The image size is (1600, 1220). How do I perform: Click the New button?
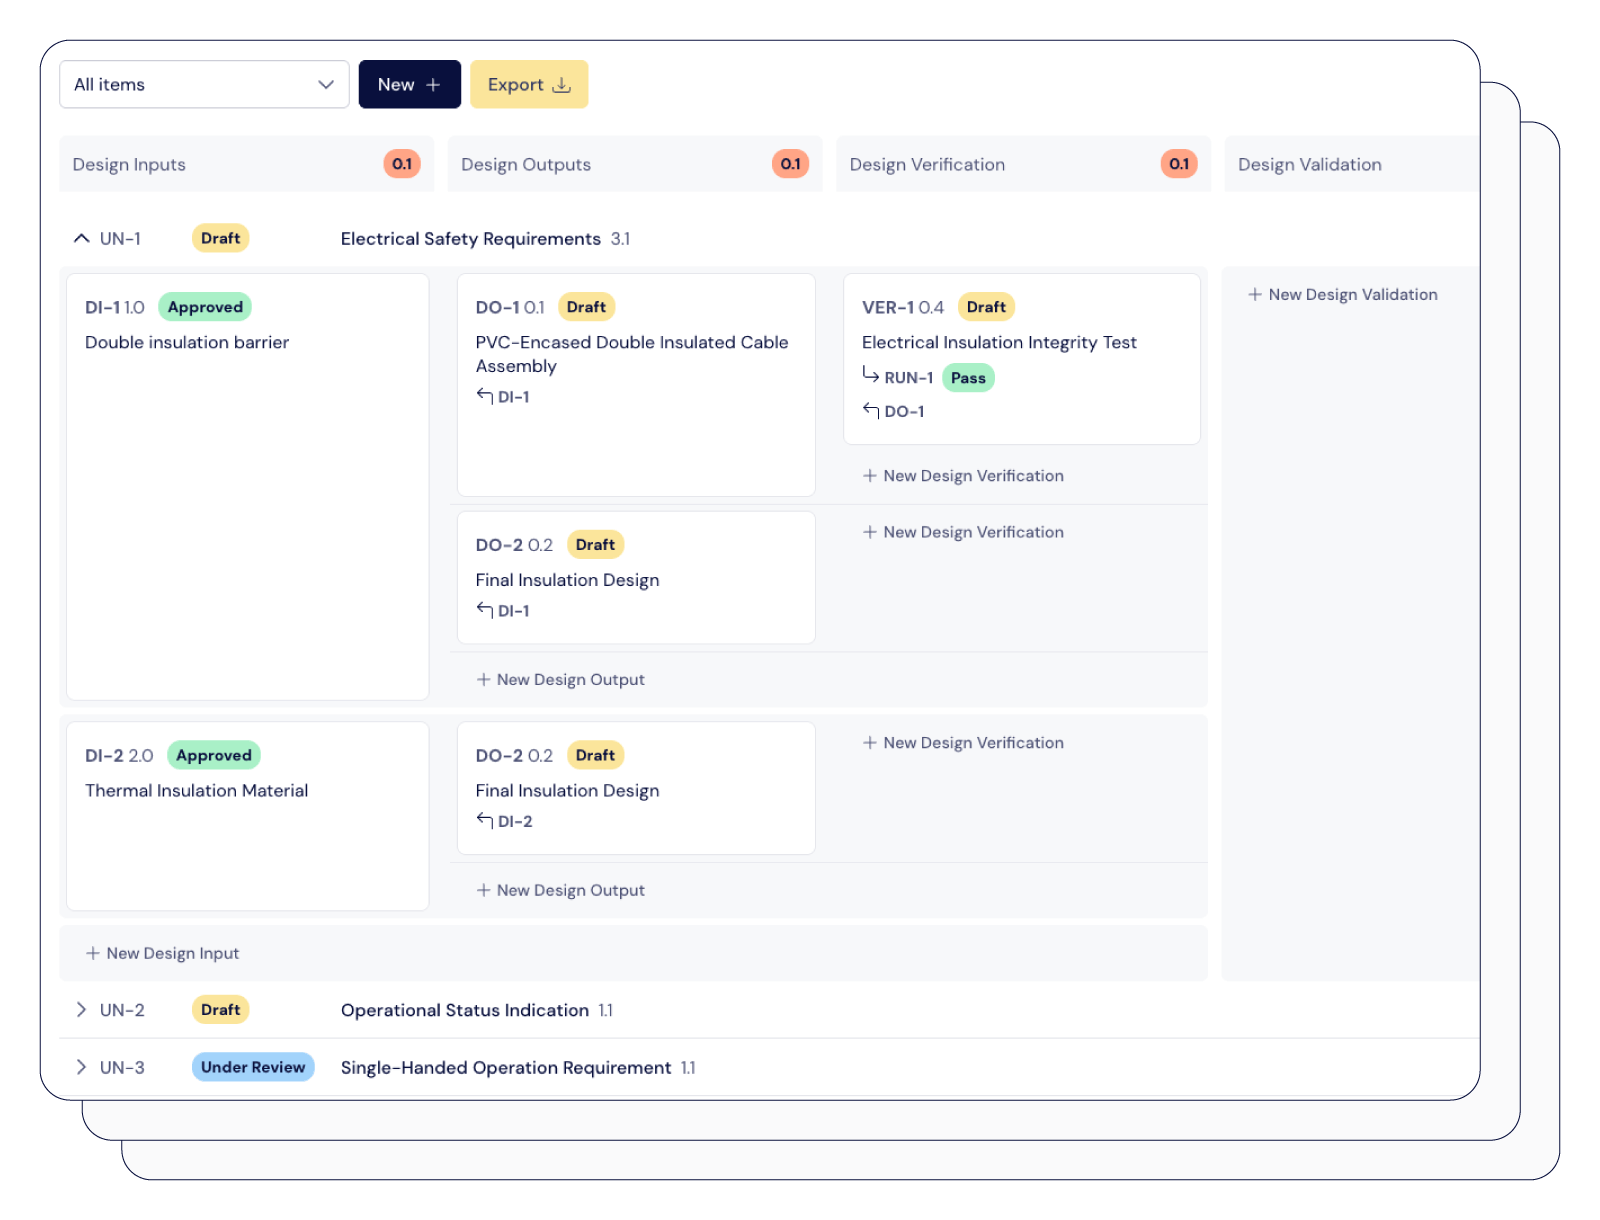[409, 84]
